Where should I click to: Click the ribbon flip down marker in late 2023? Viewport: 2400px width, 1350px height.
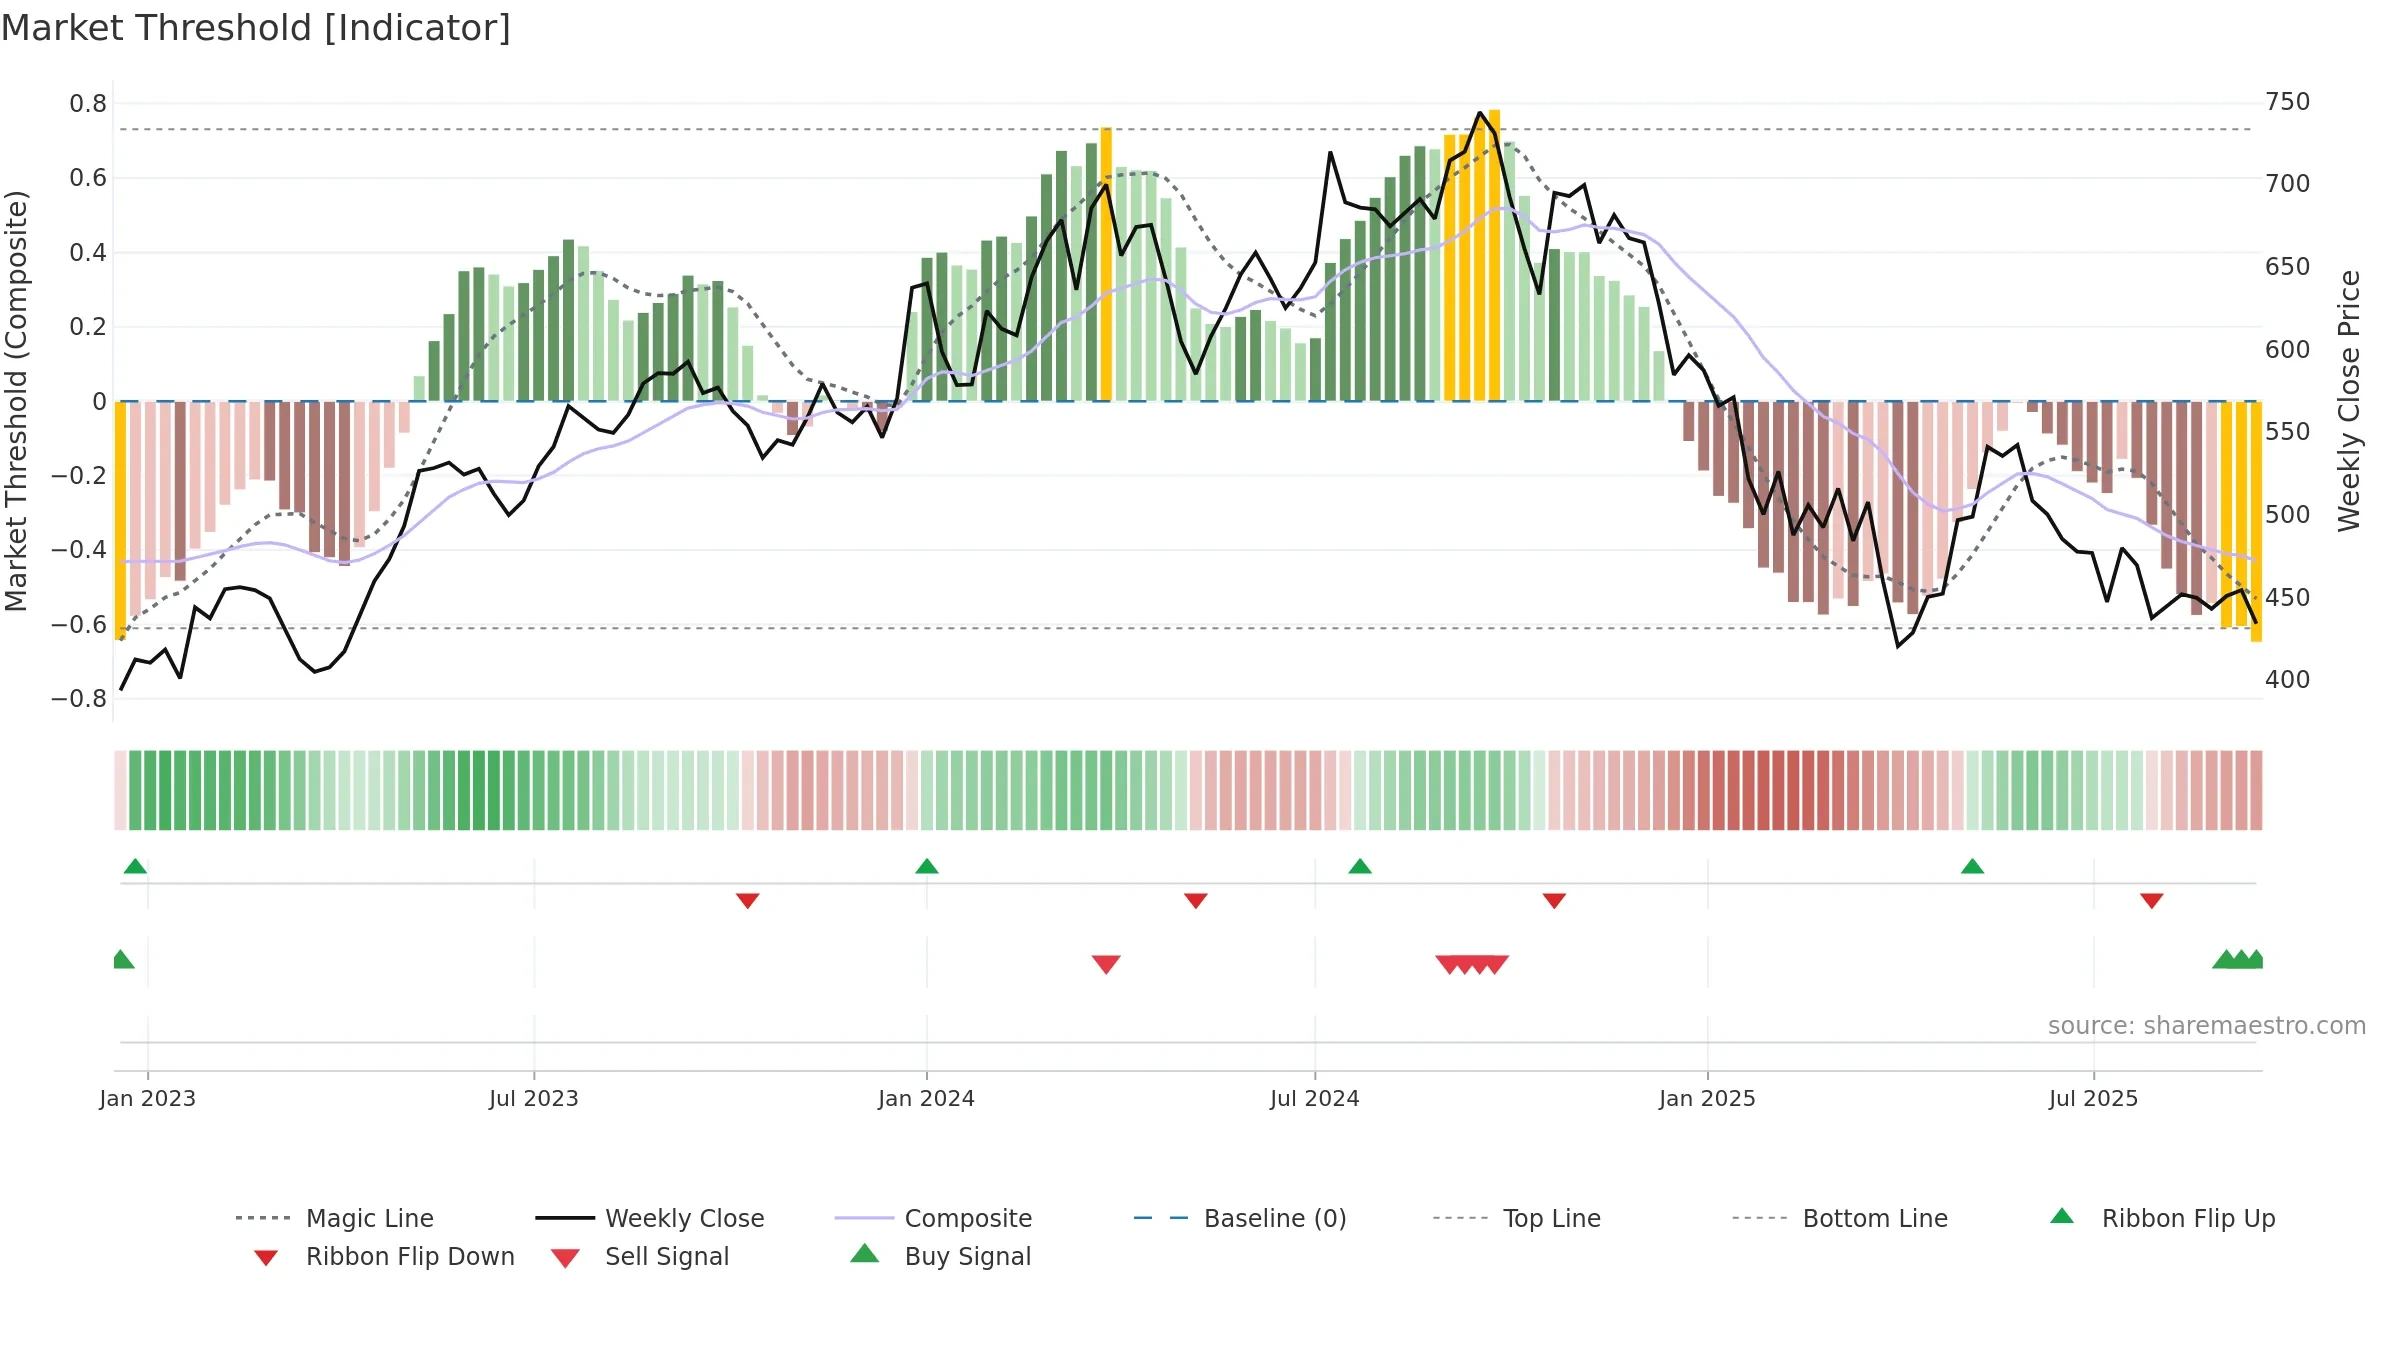(x=748, y=901)
